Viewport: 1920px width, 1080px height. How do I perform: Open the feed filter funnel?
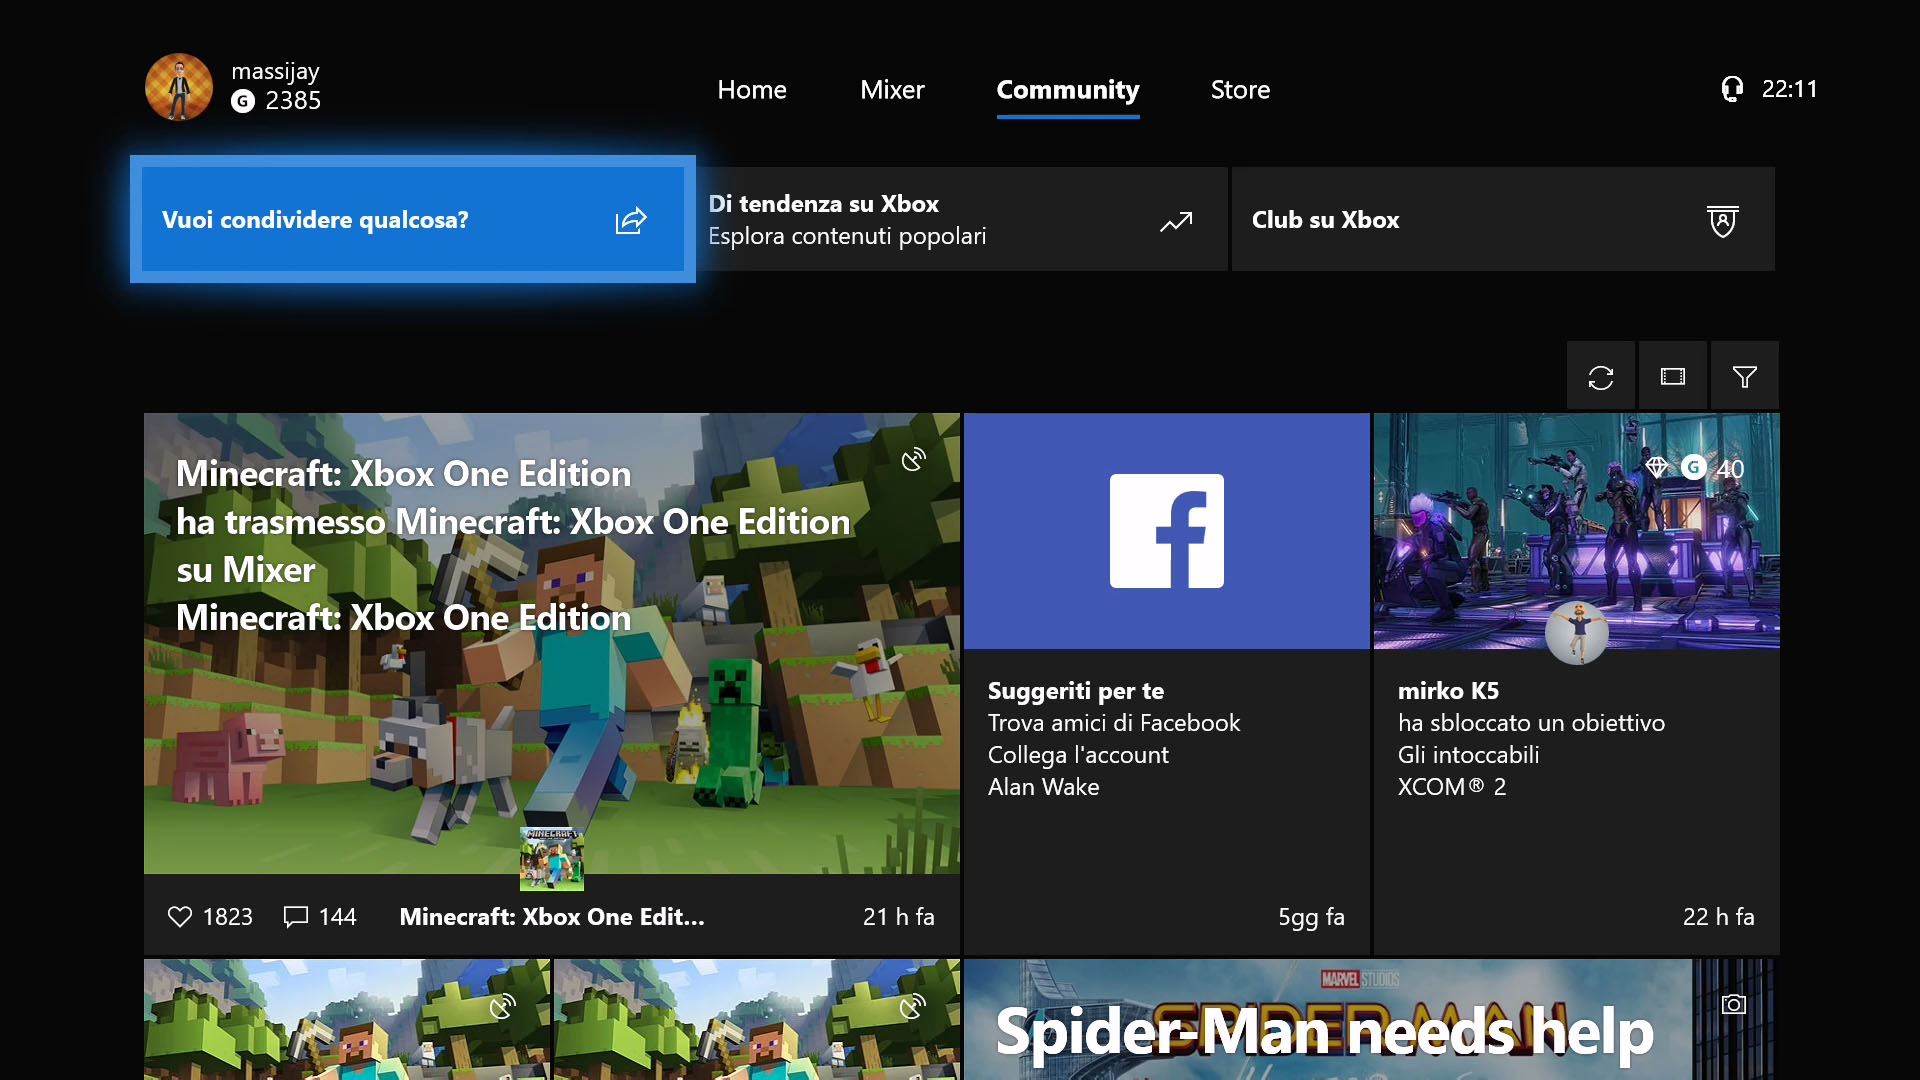(1745, 377)
